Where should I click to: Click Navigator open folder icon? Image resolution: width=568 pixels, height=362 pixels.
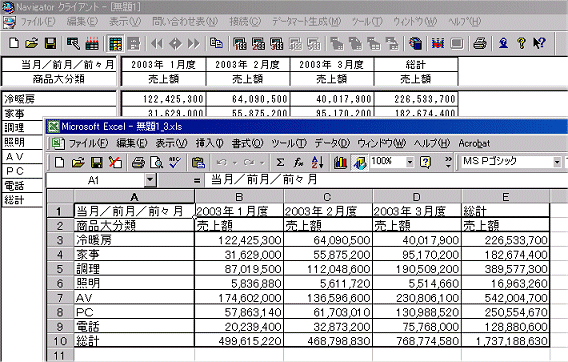click(32, 44)
